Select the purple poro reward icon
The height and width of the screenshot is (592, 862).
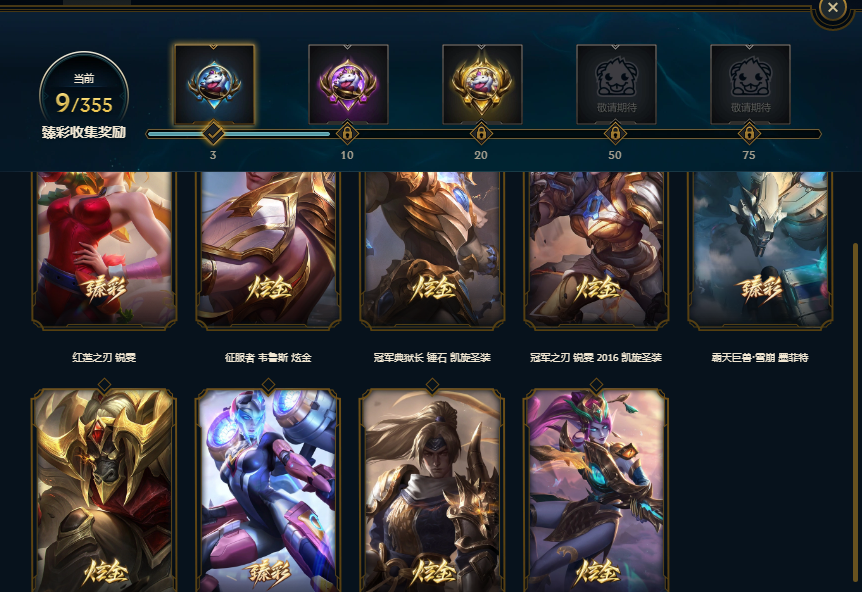coord(348,84)
